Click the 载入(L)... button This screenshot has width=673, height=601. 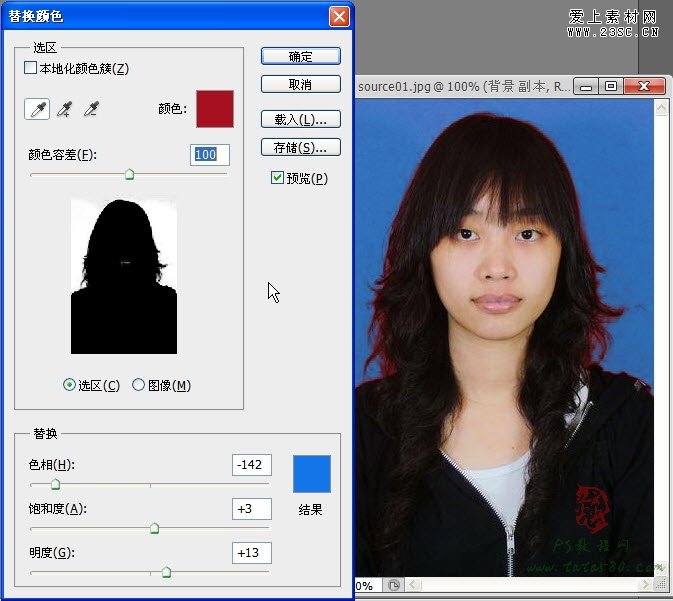pos(300,120)
